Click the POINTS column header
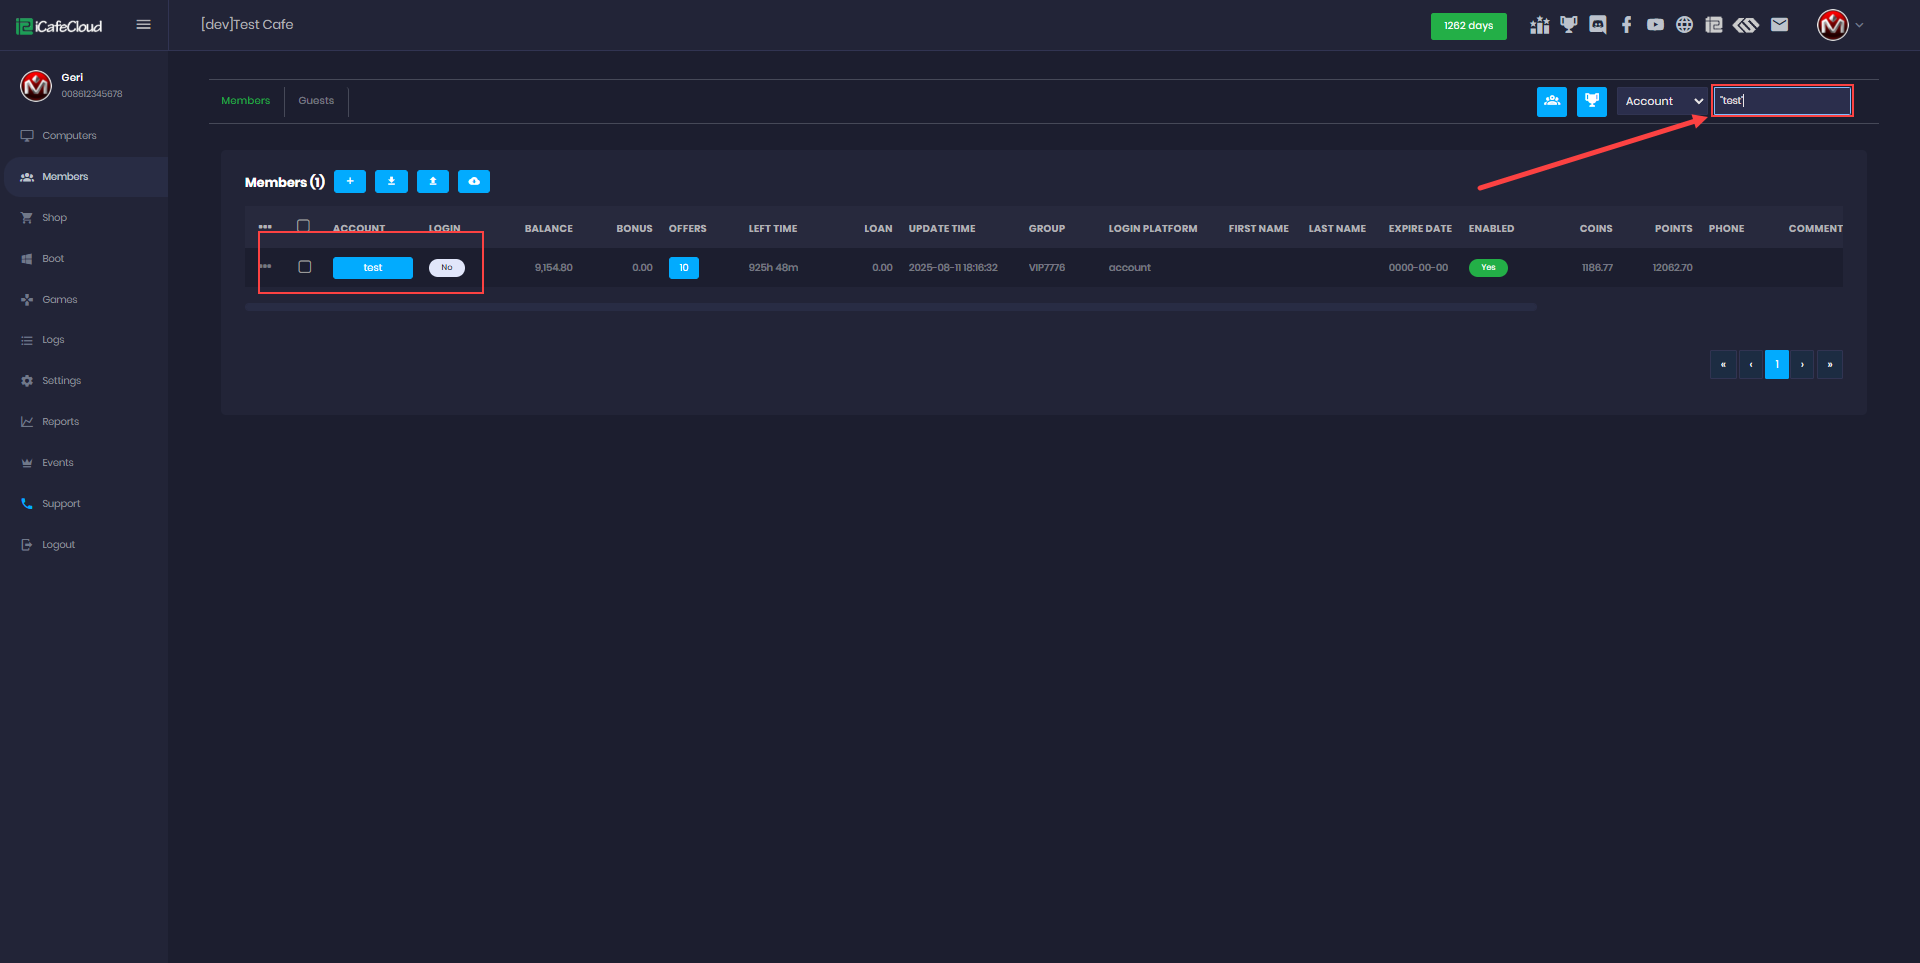 click(1674, 229)
